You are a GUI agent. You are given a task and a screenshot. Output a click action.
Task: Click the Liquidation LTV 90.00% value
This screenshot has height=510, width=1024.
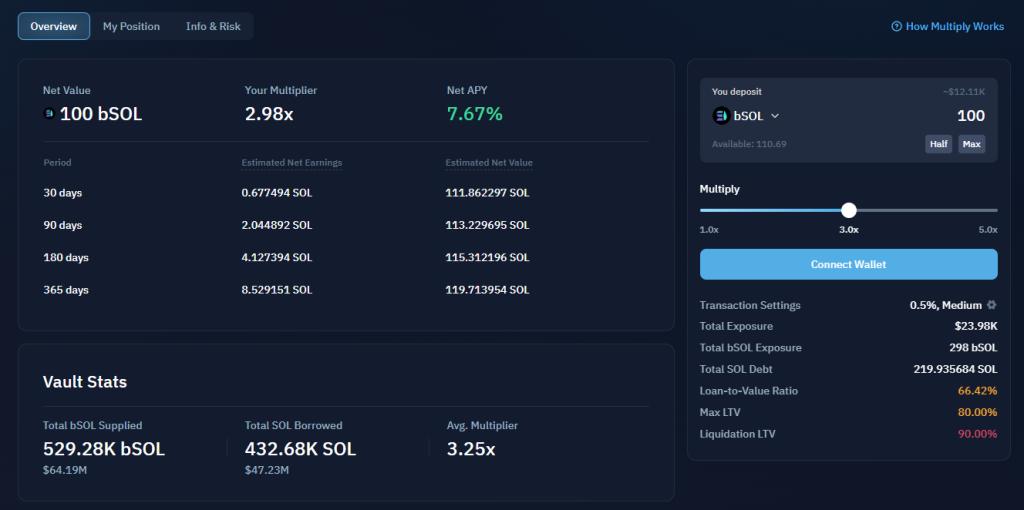click(977, 434)
